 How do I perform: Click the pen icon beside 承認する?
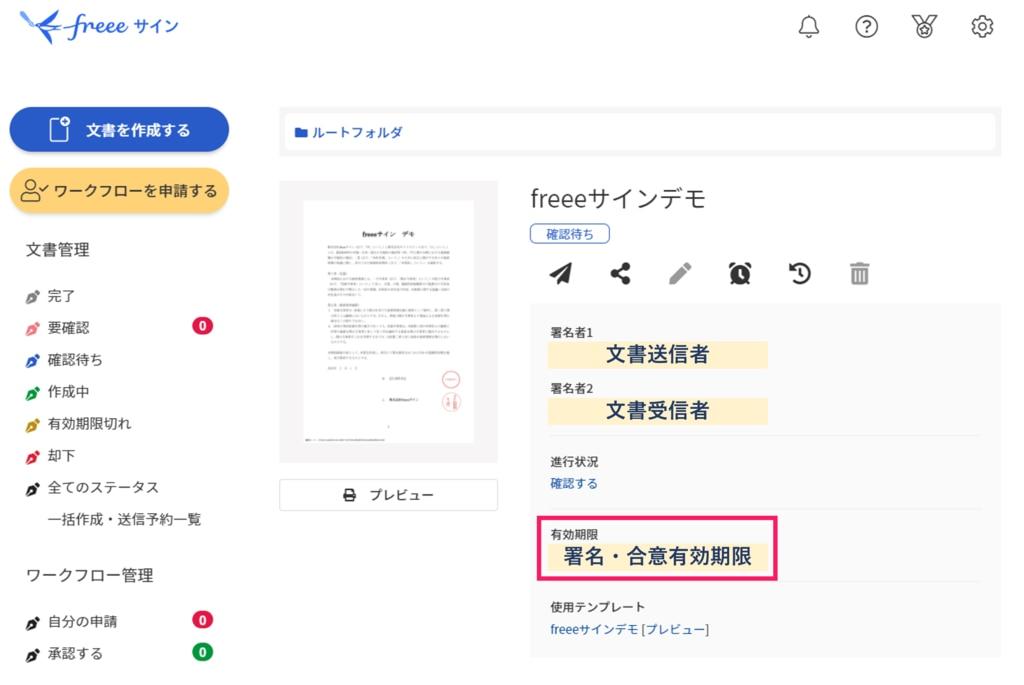[32, 655]
